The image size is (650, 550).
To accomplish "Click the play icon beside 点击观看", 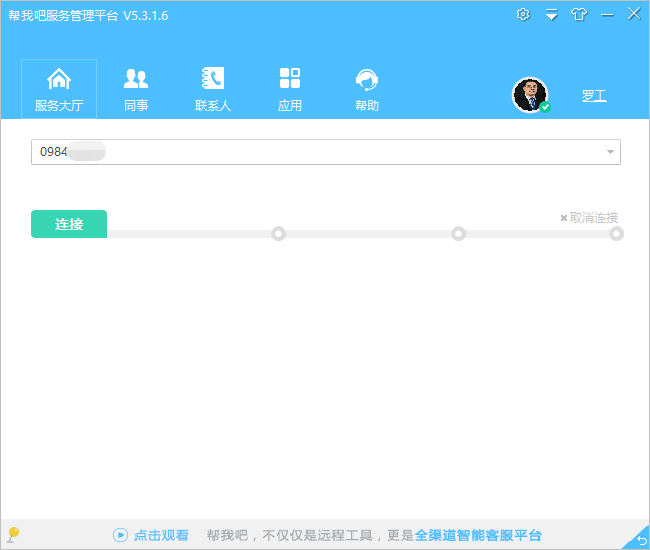I will pos(120,535).
